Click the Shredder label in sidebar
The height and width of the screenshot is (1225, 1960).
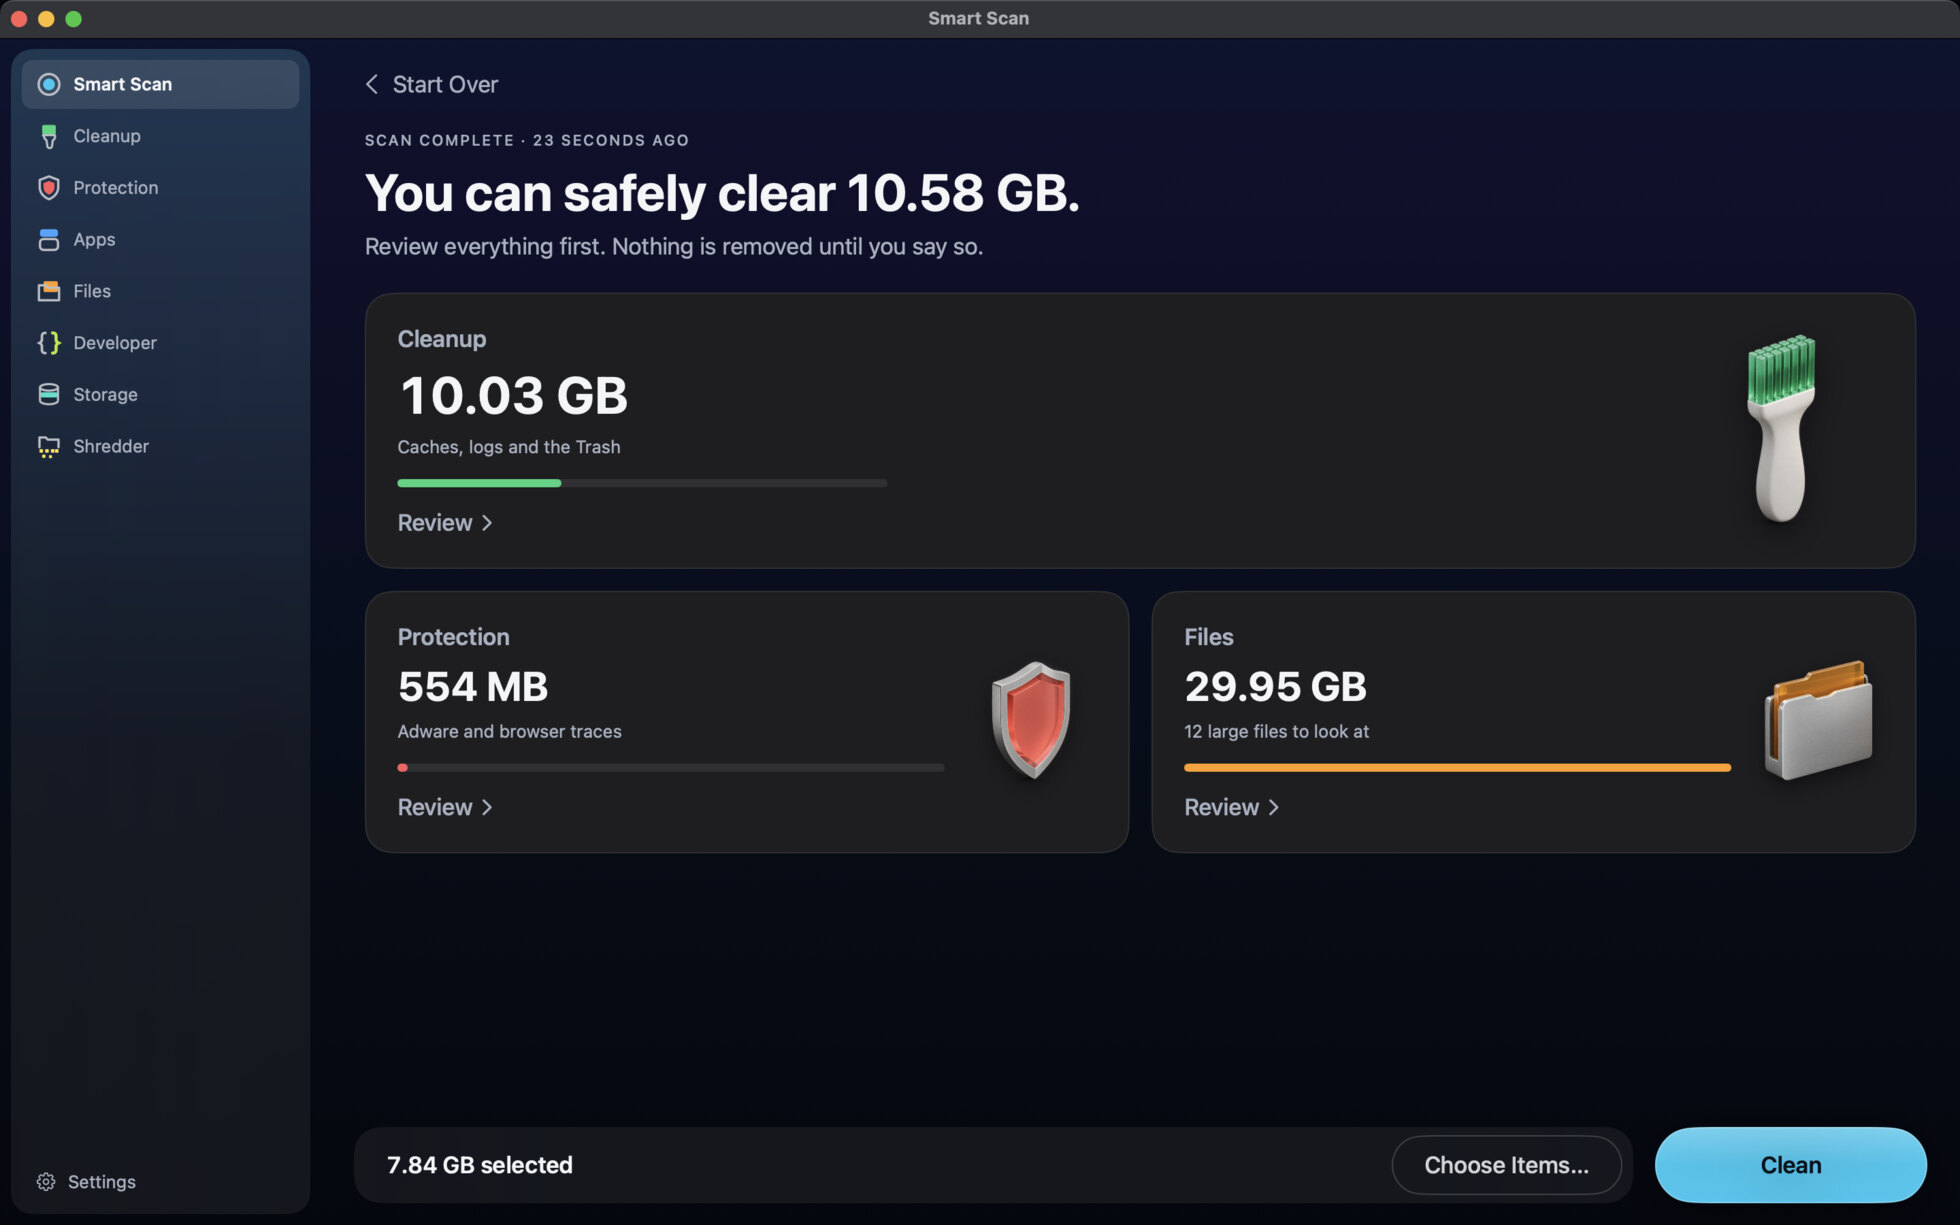111,446
